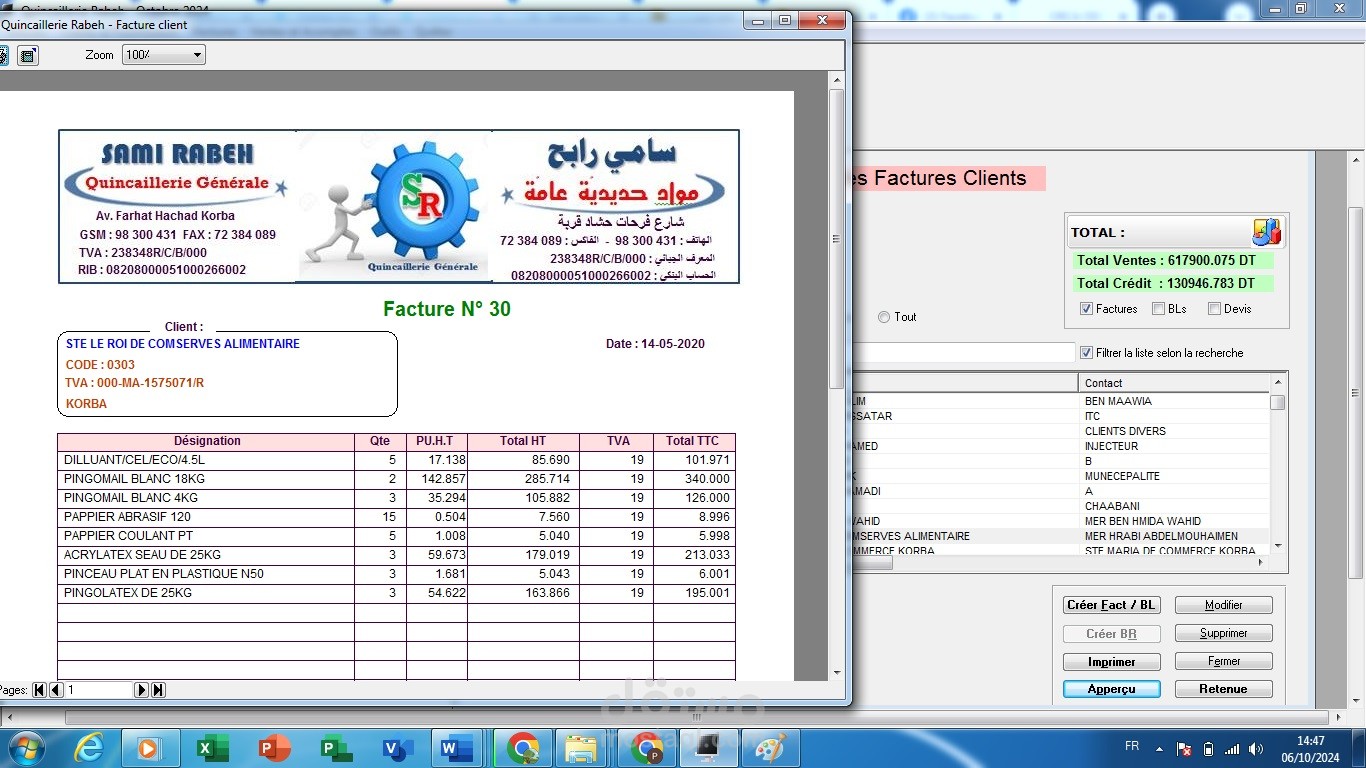Screen dimensions: 1366x768
Task: Click DILLUANT/CEL/ECO/4.5L row in invoice
Action: click(x=396, y=460)
